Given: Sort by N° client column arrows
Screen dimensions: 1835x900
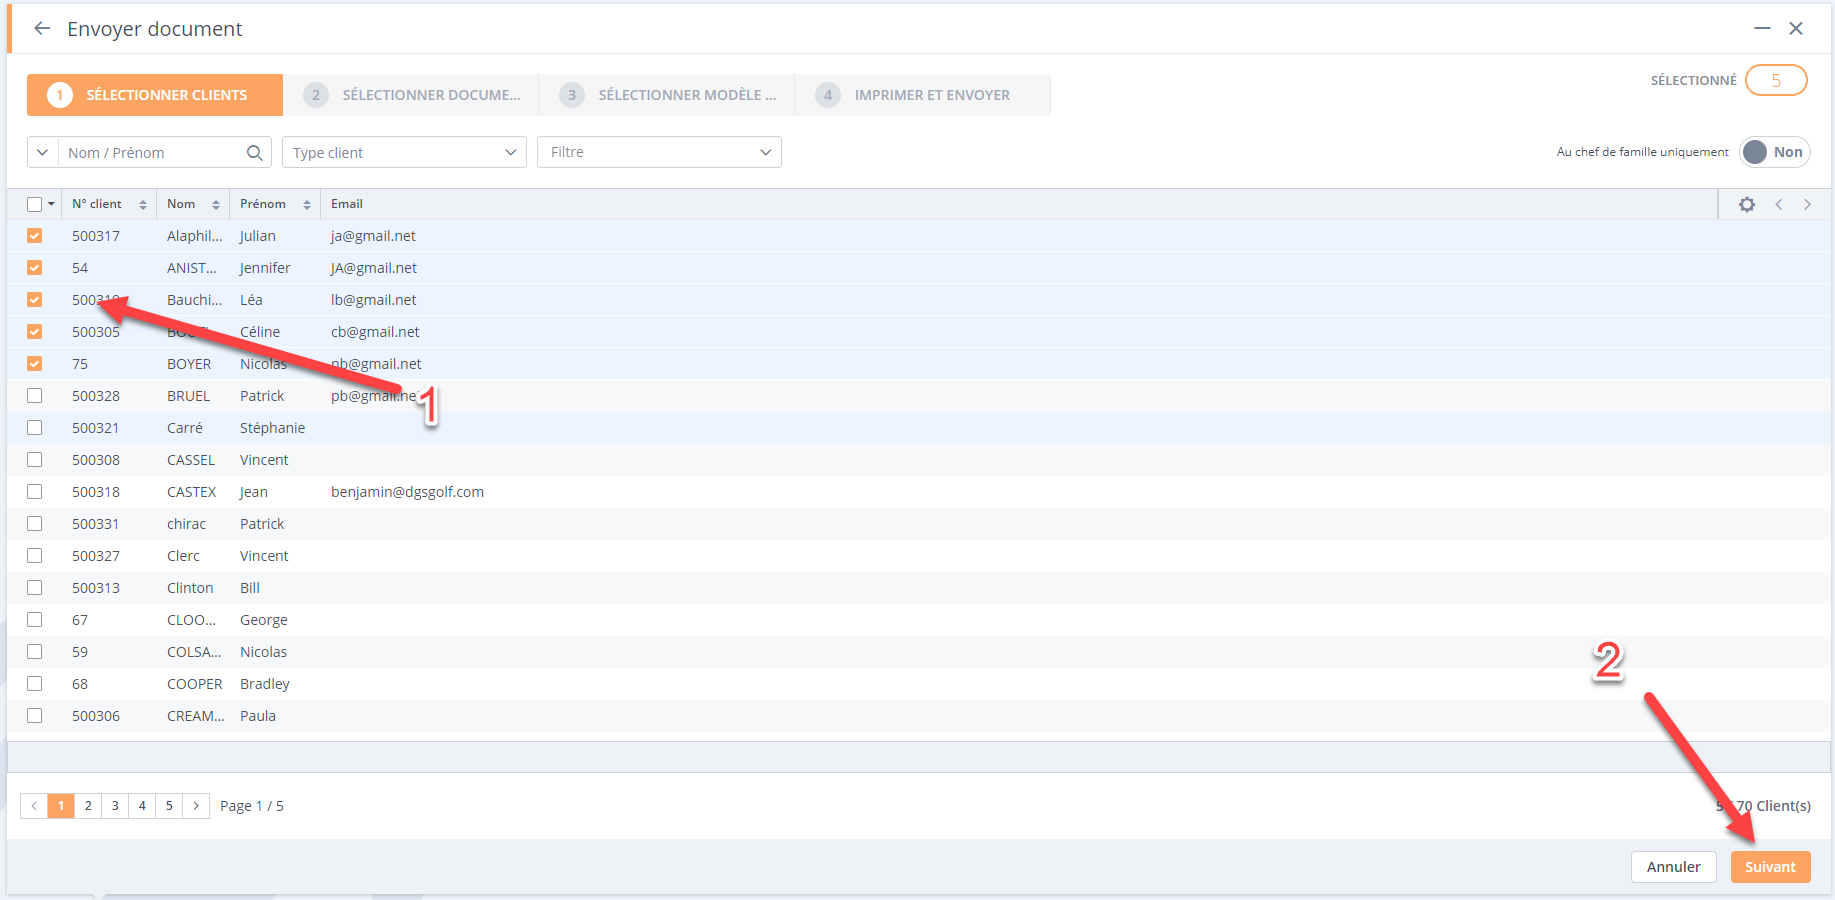Looking at the screenshot, I should [x=143, y=204].
